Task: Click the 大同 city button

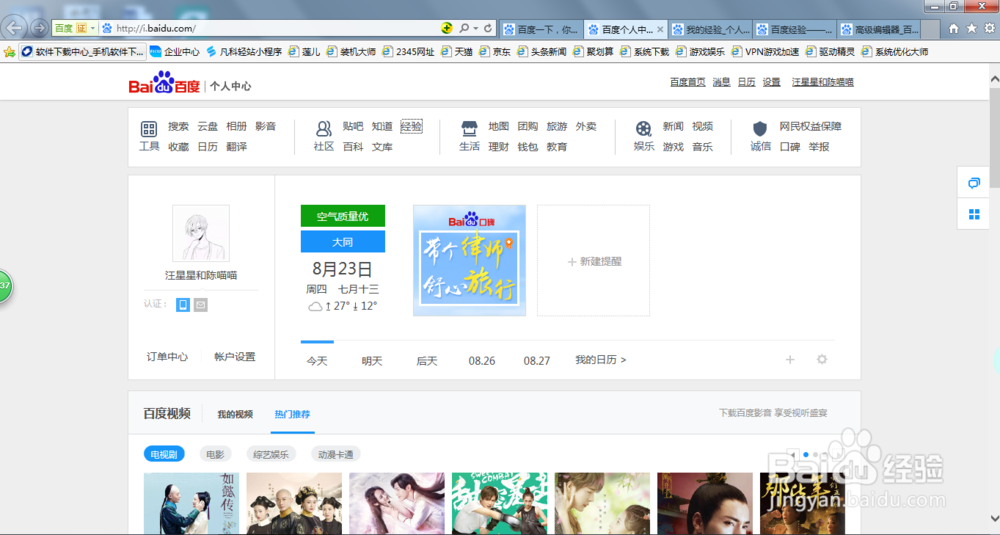Action: point(342,242)
